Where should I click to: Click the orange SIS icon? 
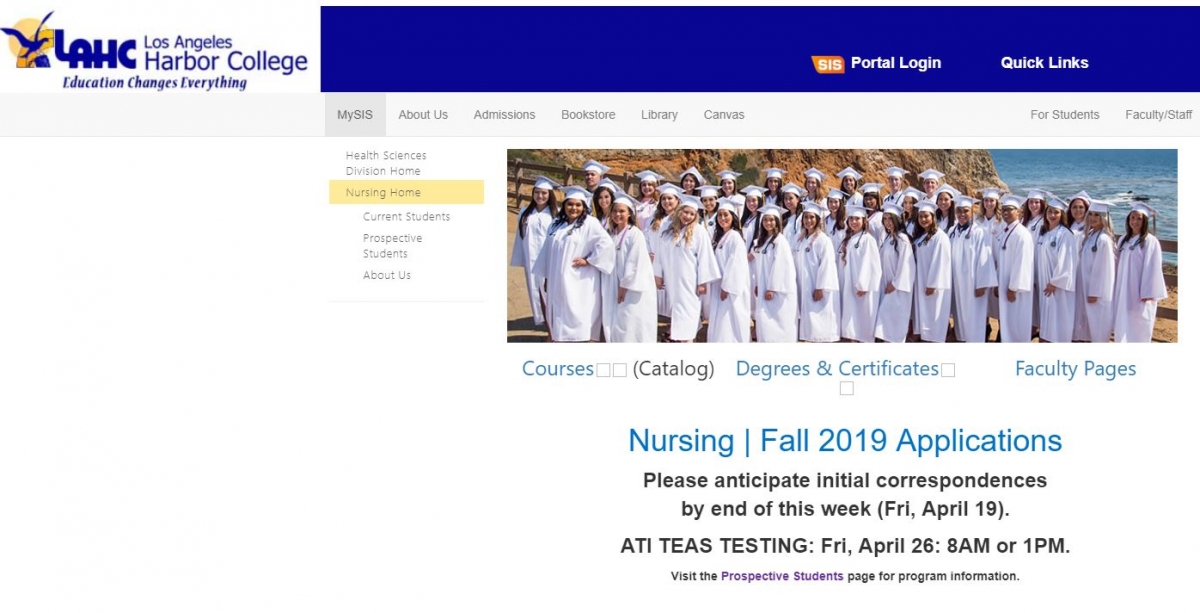(x=828, y=64)
